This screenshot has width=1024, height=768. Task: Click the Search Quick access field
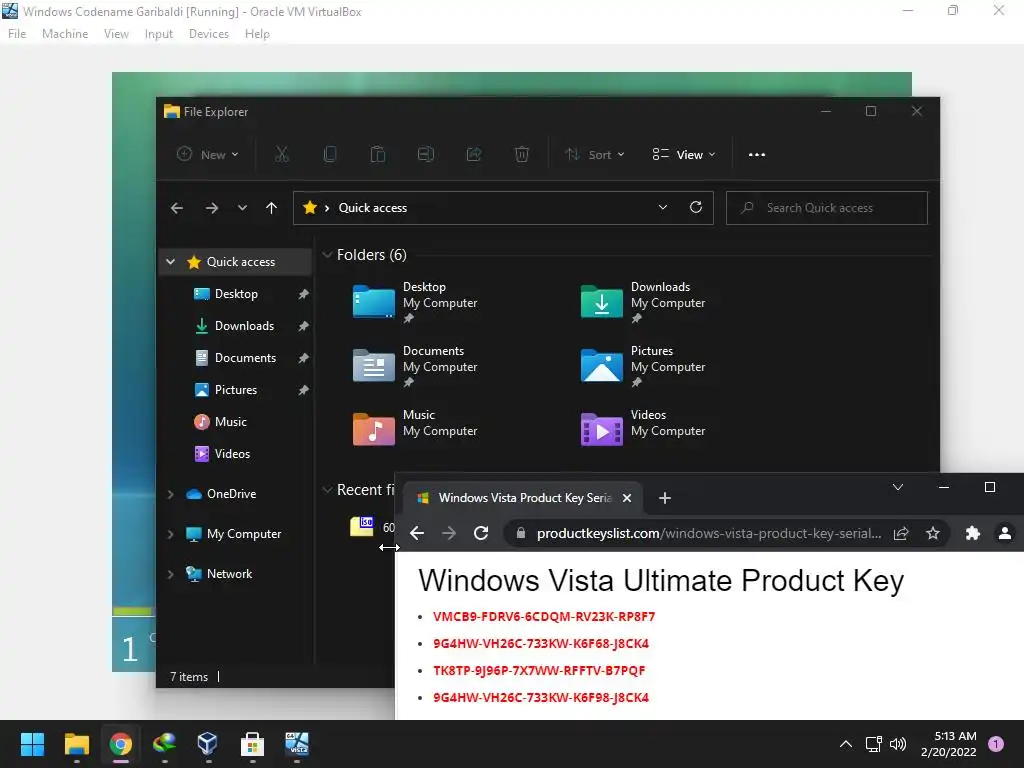826,208
